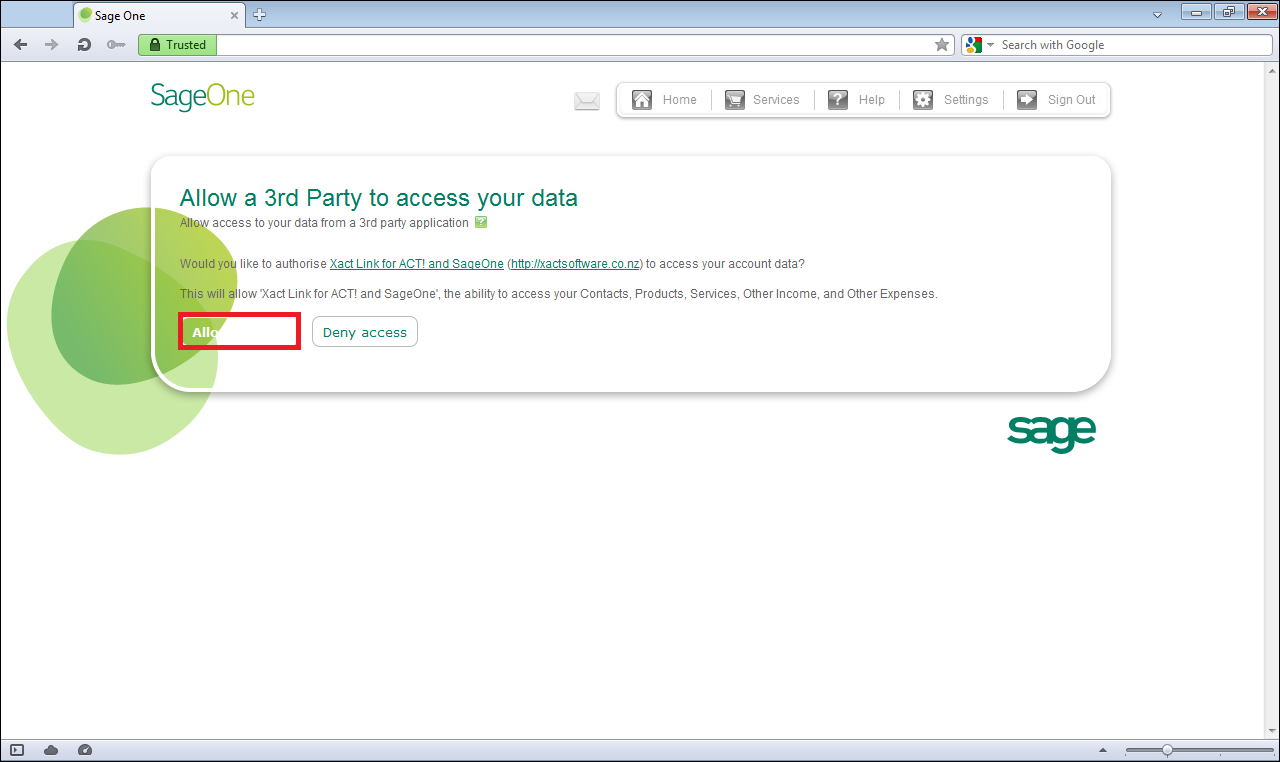Reload the Sage One page

tap(85, 45)
